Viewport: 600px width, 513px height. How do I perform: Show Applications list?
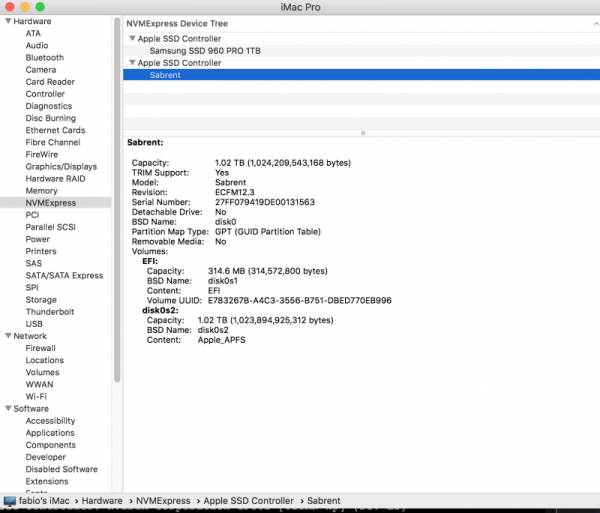pos(50,433)
